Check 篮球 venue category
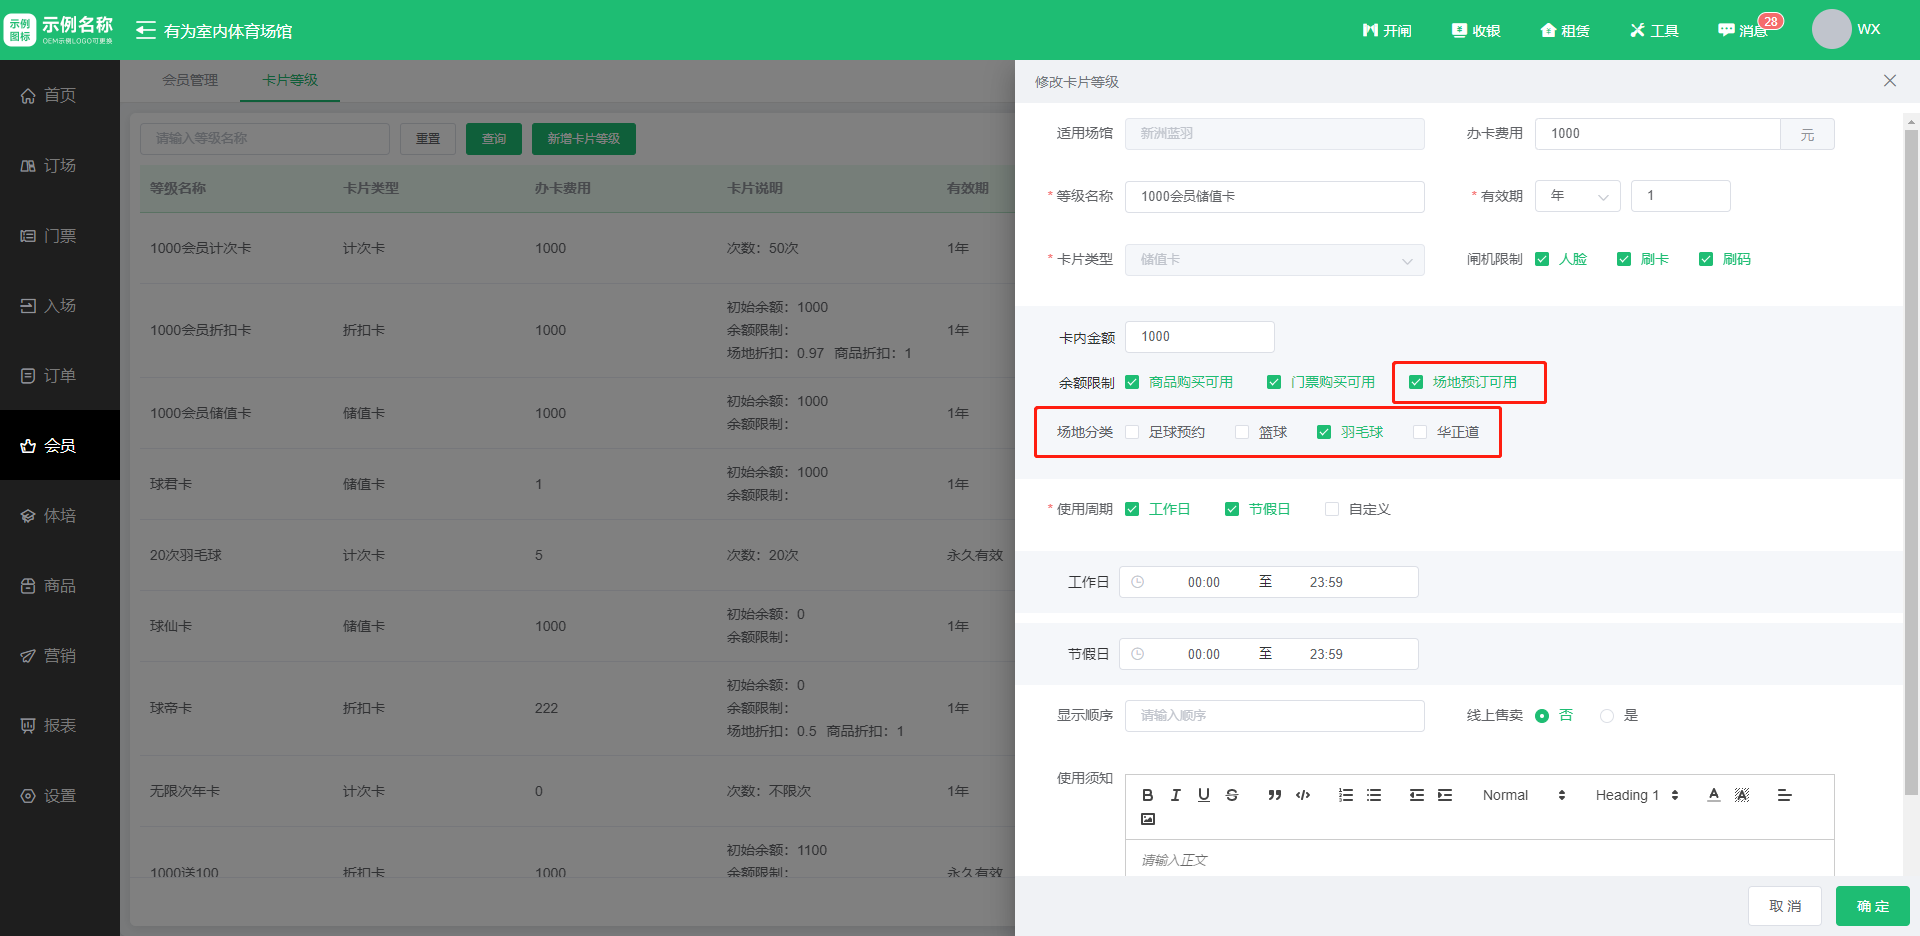Image resolution: width=1920 pixels, height=936 pixels. tap(1242, 432)
